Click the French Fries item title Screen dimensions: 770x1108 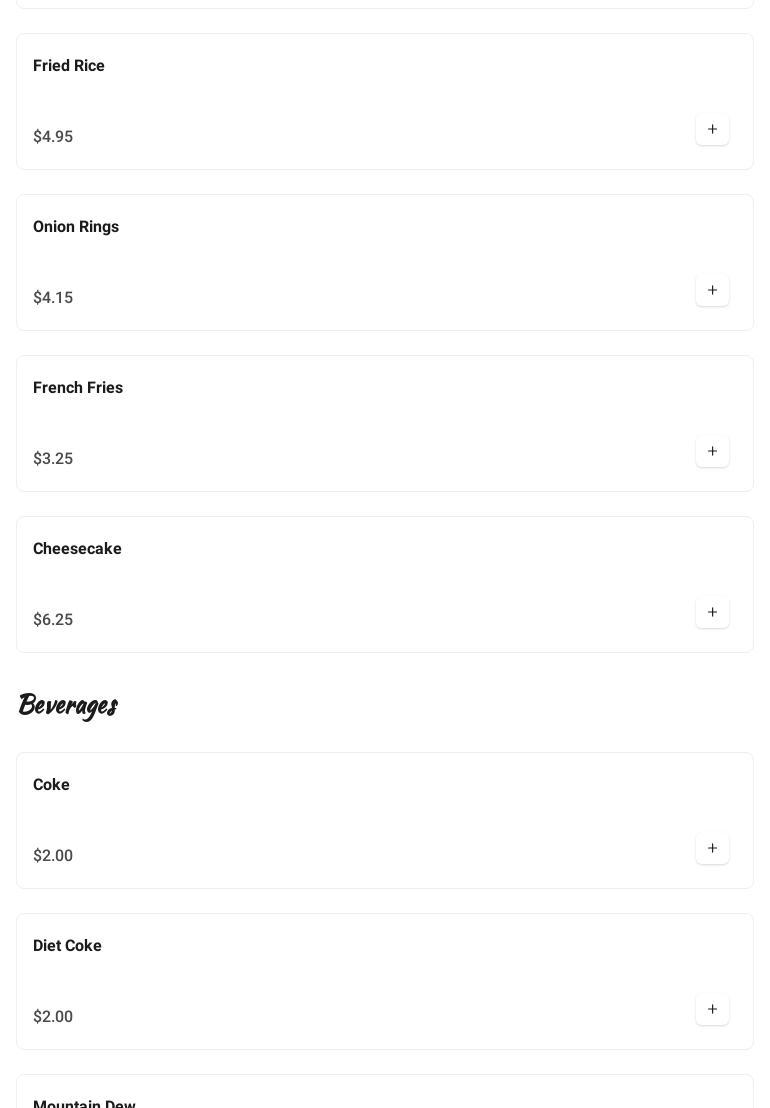point(78,388)
